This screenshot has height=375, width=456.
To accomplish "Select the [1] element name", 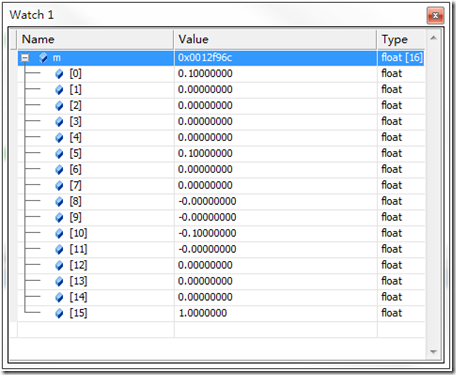I will tap(75, 90).
